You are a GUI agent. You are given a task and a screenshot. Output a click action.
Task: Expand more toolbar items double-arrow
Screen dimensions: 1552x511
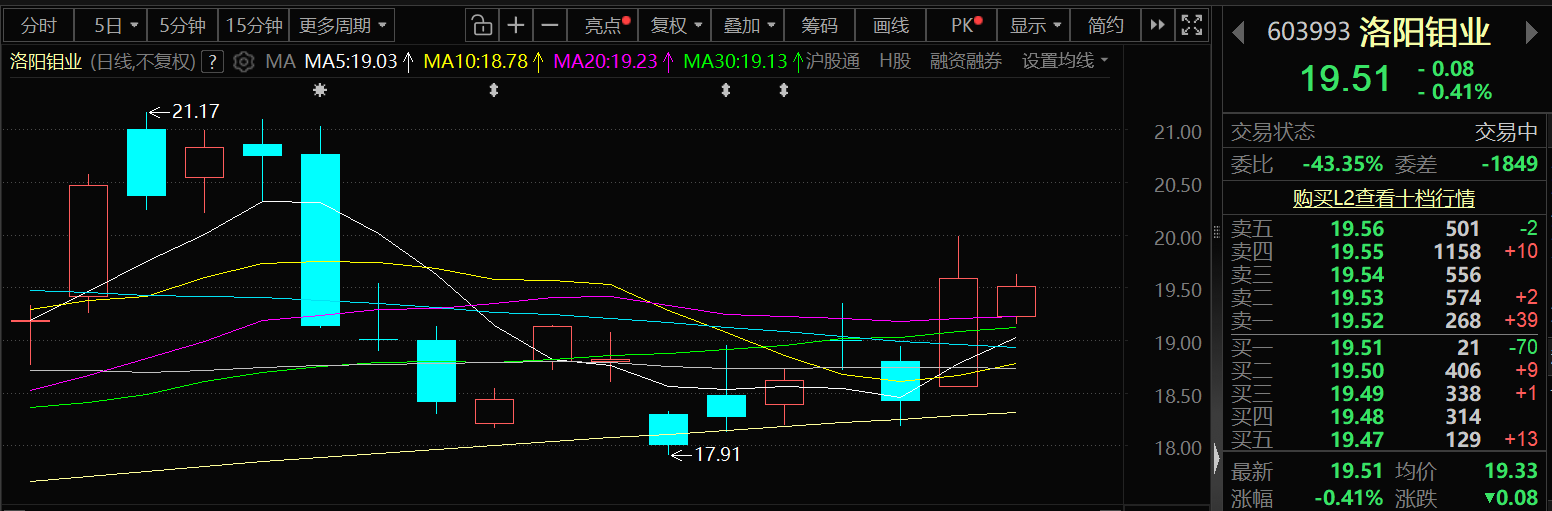click(1157, 25)
